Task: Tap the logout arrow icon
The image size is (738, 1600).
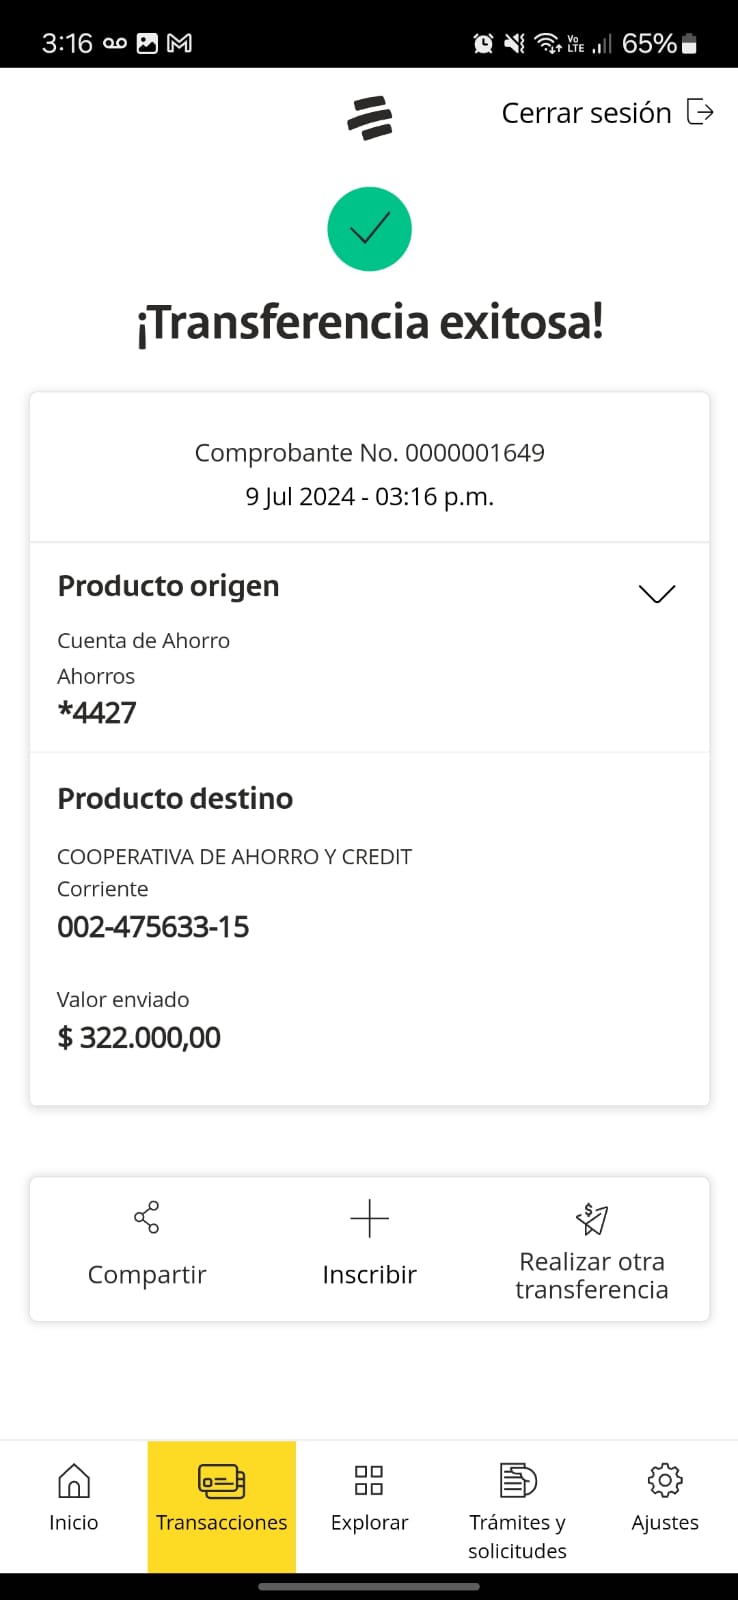Action: coord(700,112)
